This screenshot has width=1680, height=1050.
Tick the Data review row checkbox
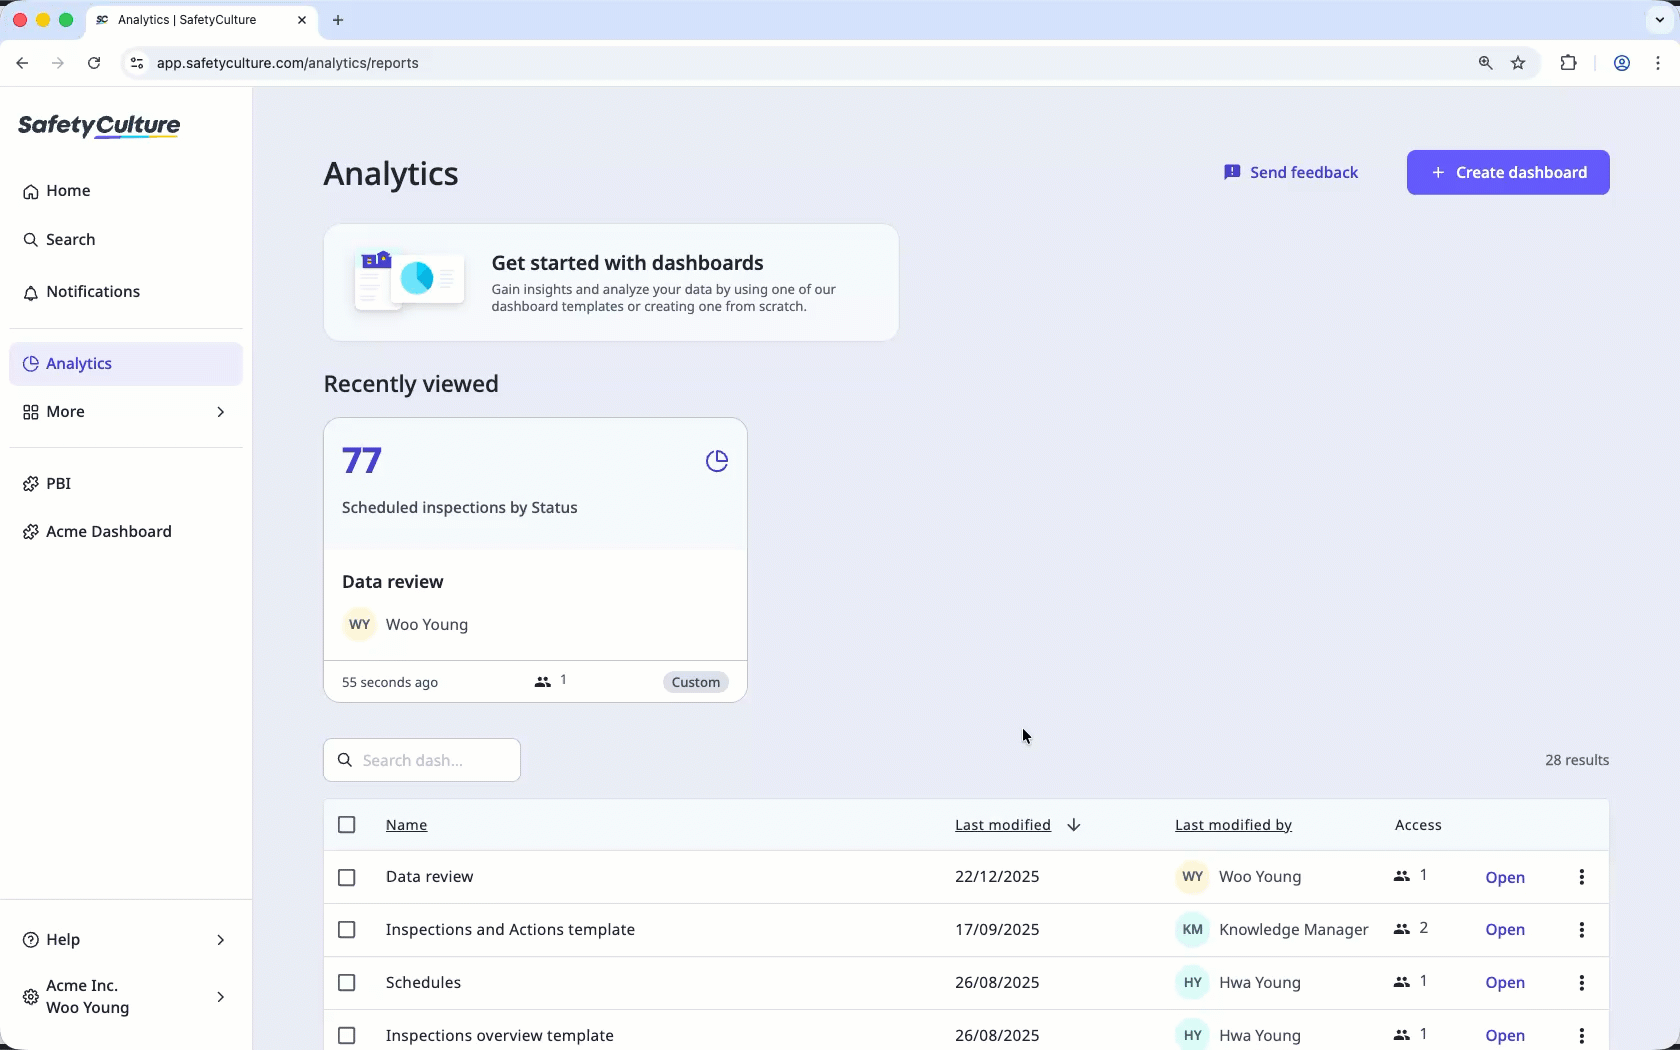coord(347,878)
